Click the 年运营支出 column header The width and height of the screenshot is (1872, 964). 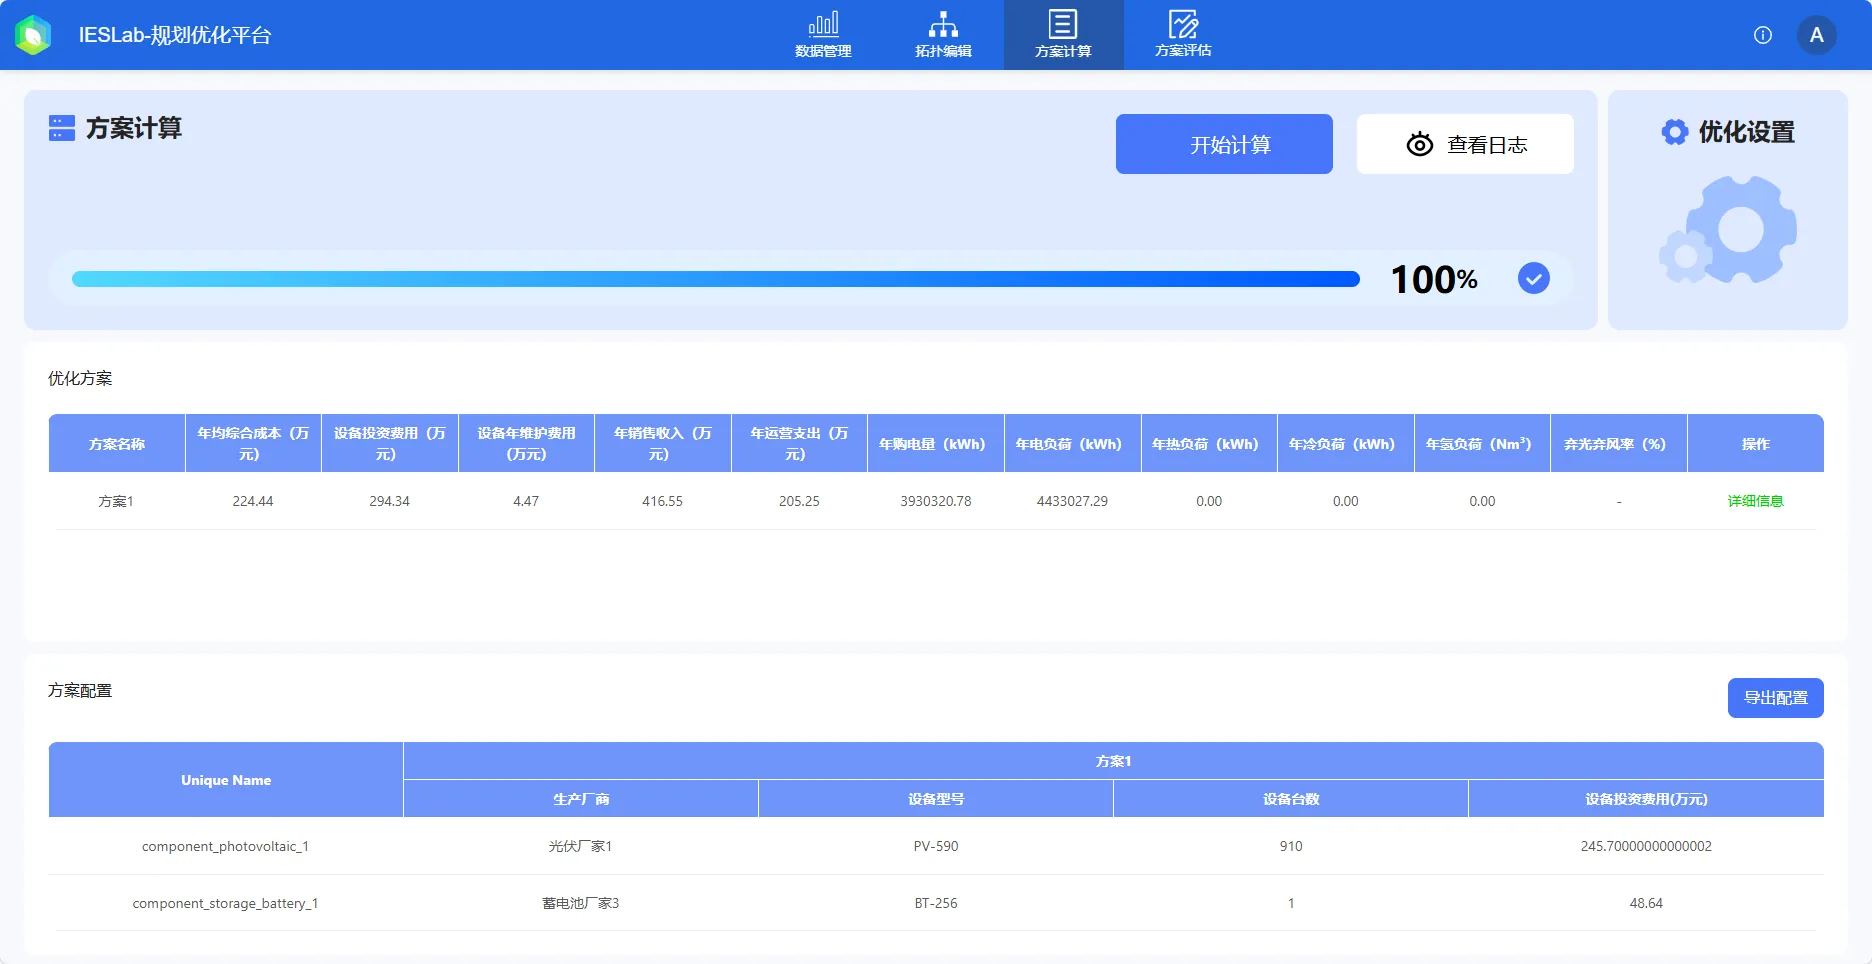[x=799, y=443]
